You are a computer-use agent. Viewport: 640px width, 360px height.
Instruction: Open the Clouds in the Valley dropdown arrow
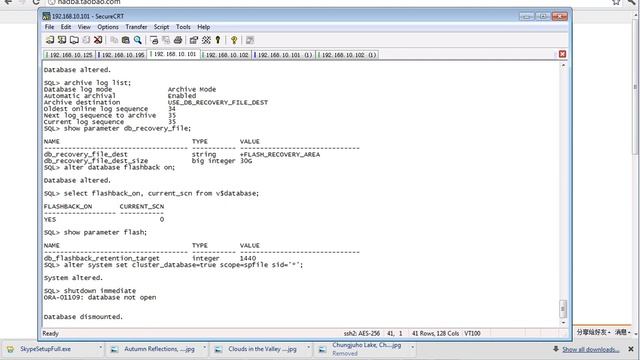click(309, 348)
